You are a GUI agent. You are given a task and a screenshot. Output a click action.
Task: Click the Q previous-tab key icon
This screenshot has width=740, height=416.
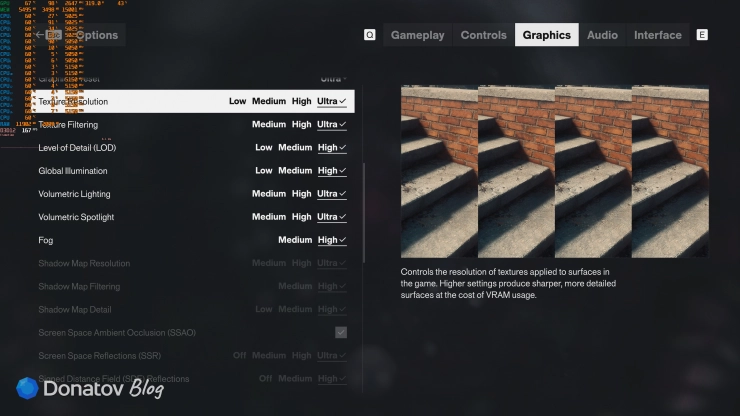[x=370, y=35]
